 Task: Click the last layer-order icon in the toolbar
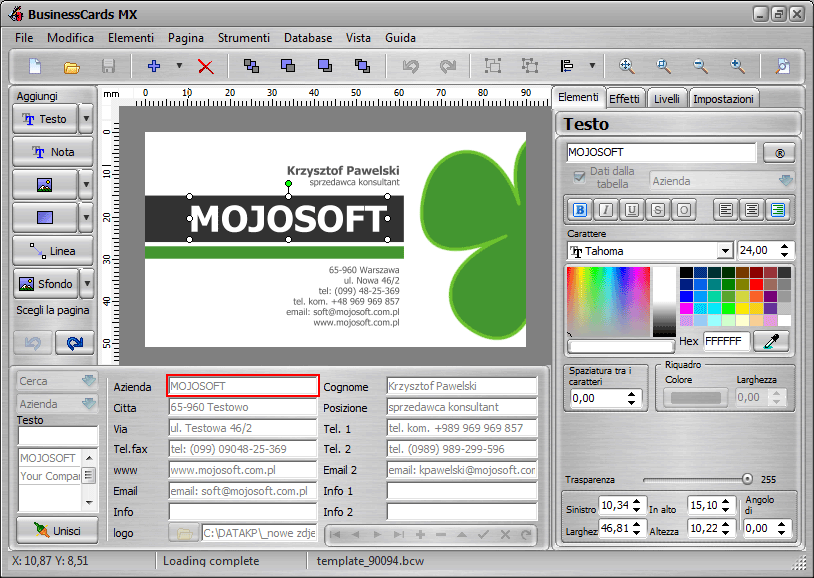[362, 66]
